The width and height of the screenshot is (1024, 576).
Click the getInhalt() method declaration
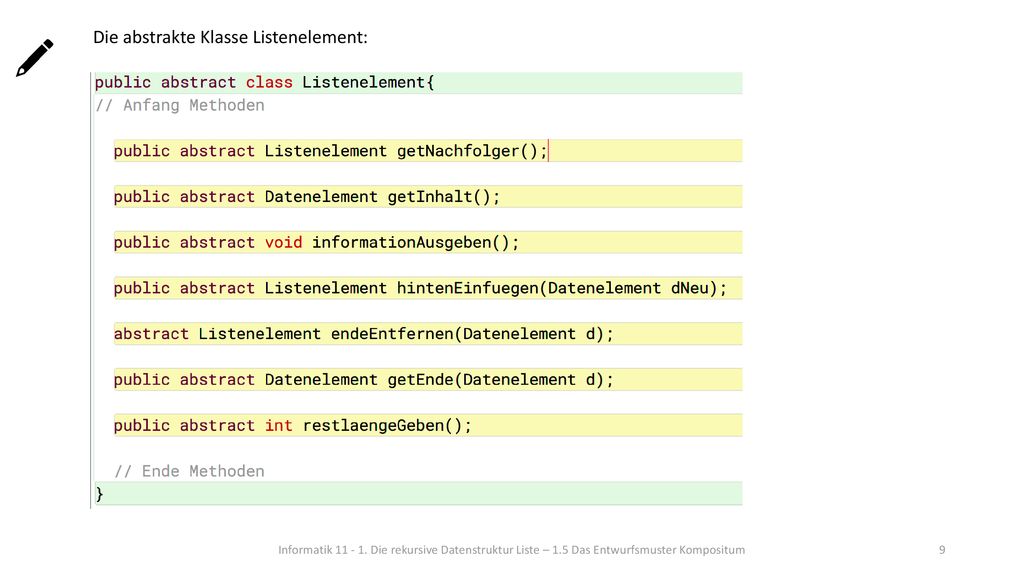click(428, 197)
